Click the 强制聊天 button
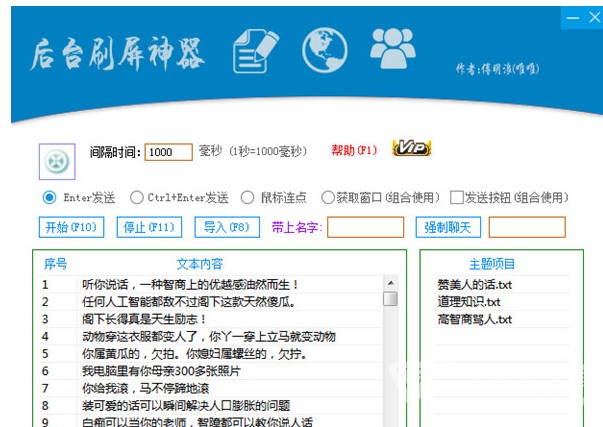Screen dimensions: 603x427 coord(448,227)
